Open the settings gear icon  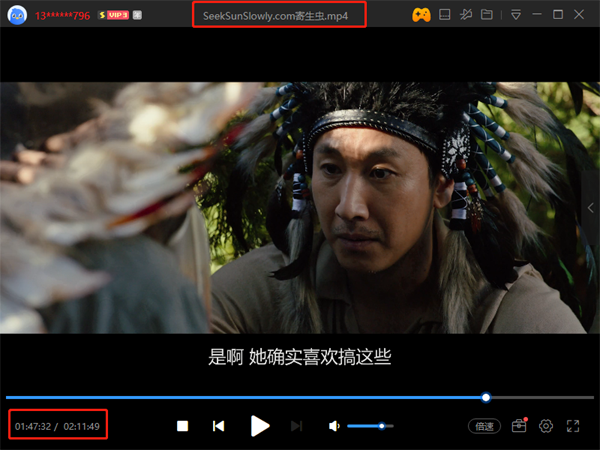tap(546, 426)
